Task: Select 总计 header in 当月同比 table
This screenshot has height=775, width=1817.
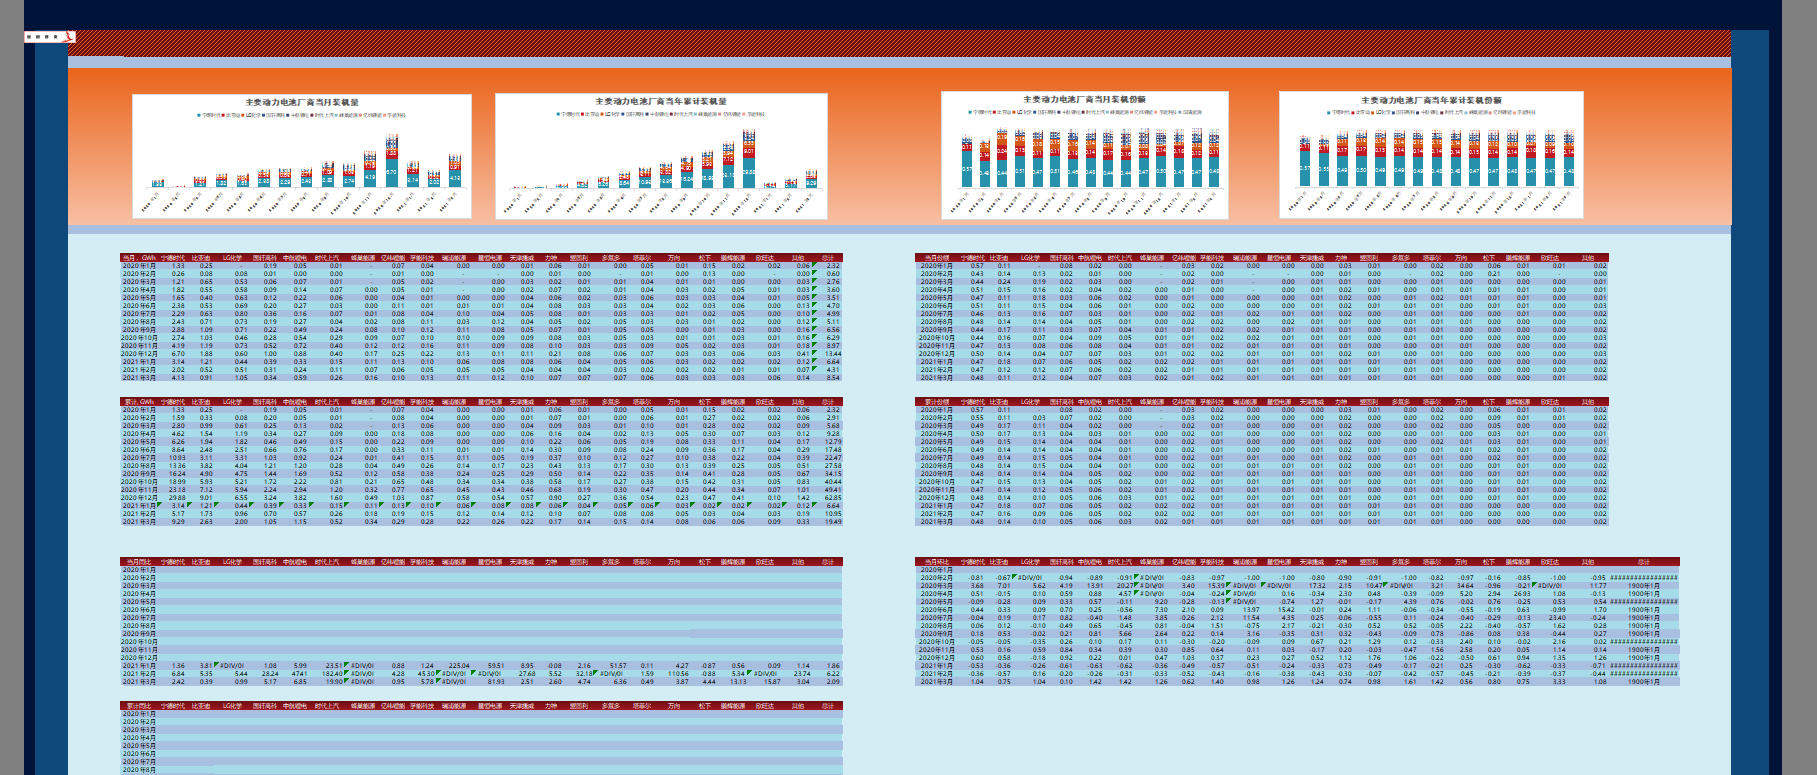Action: [828, 562]
